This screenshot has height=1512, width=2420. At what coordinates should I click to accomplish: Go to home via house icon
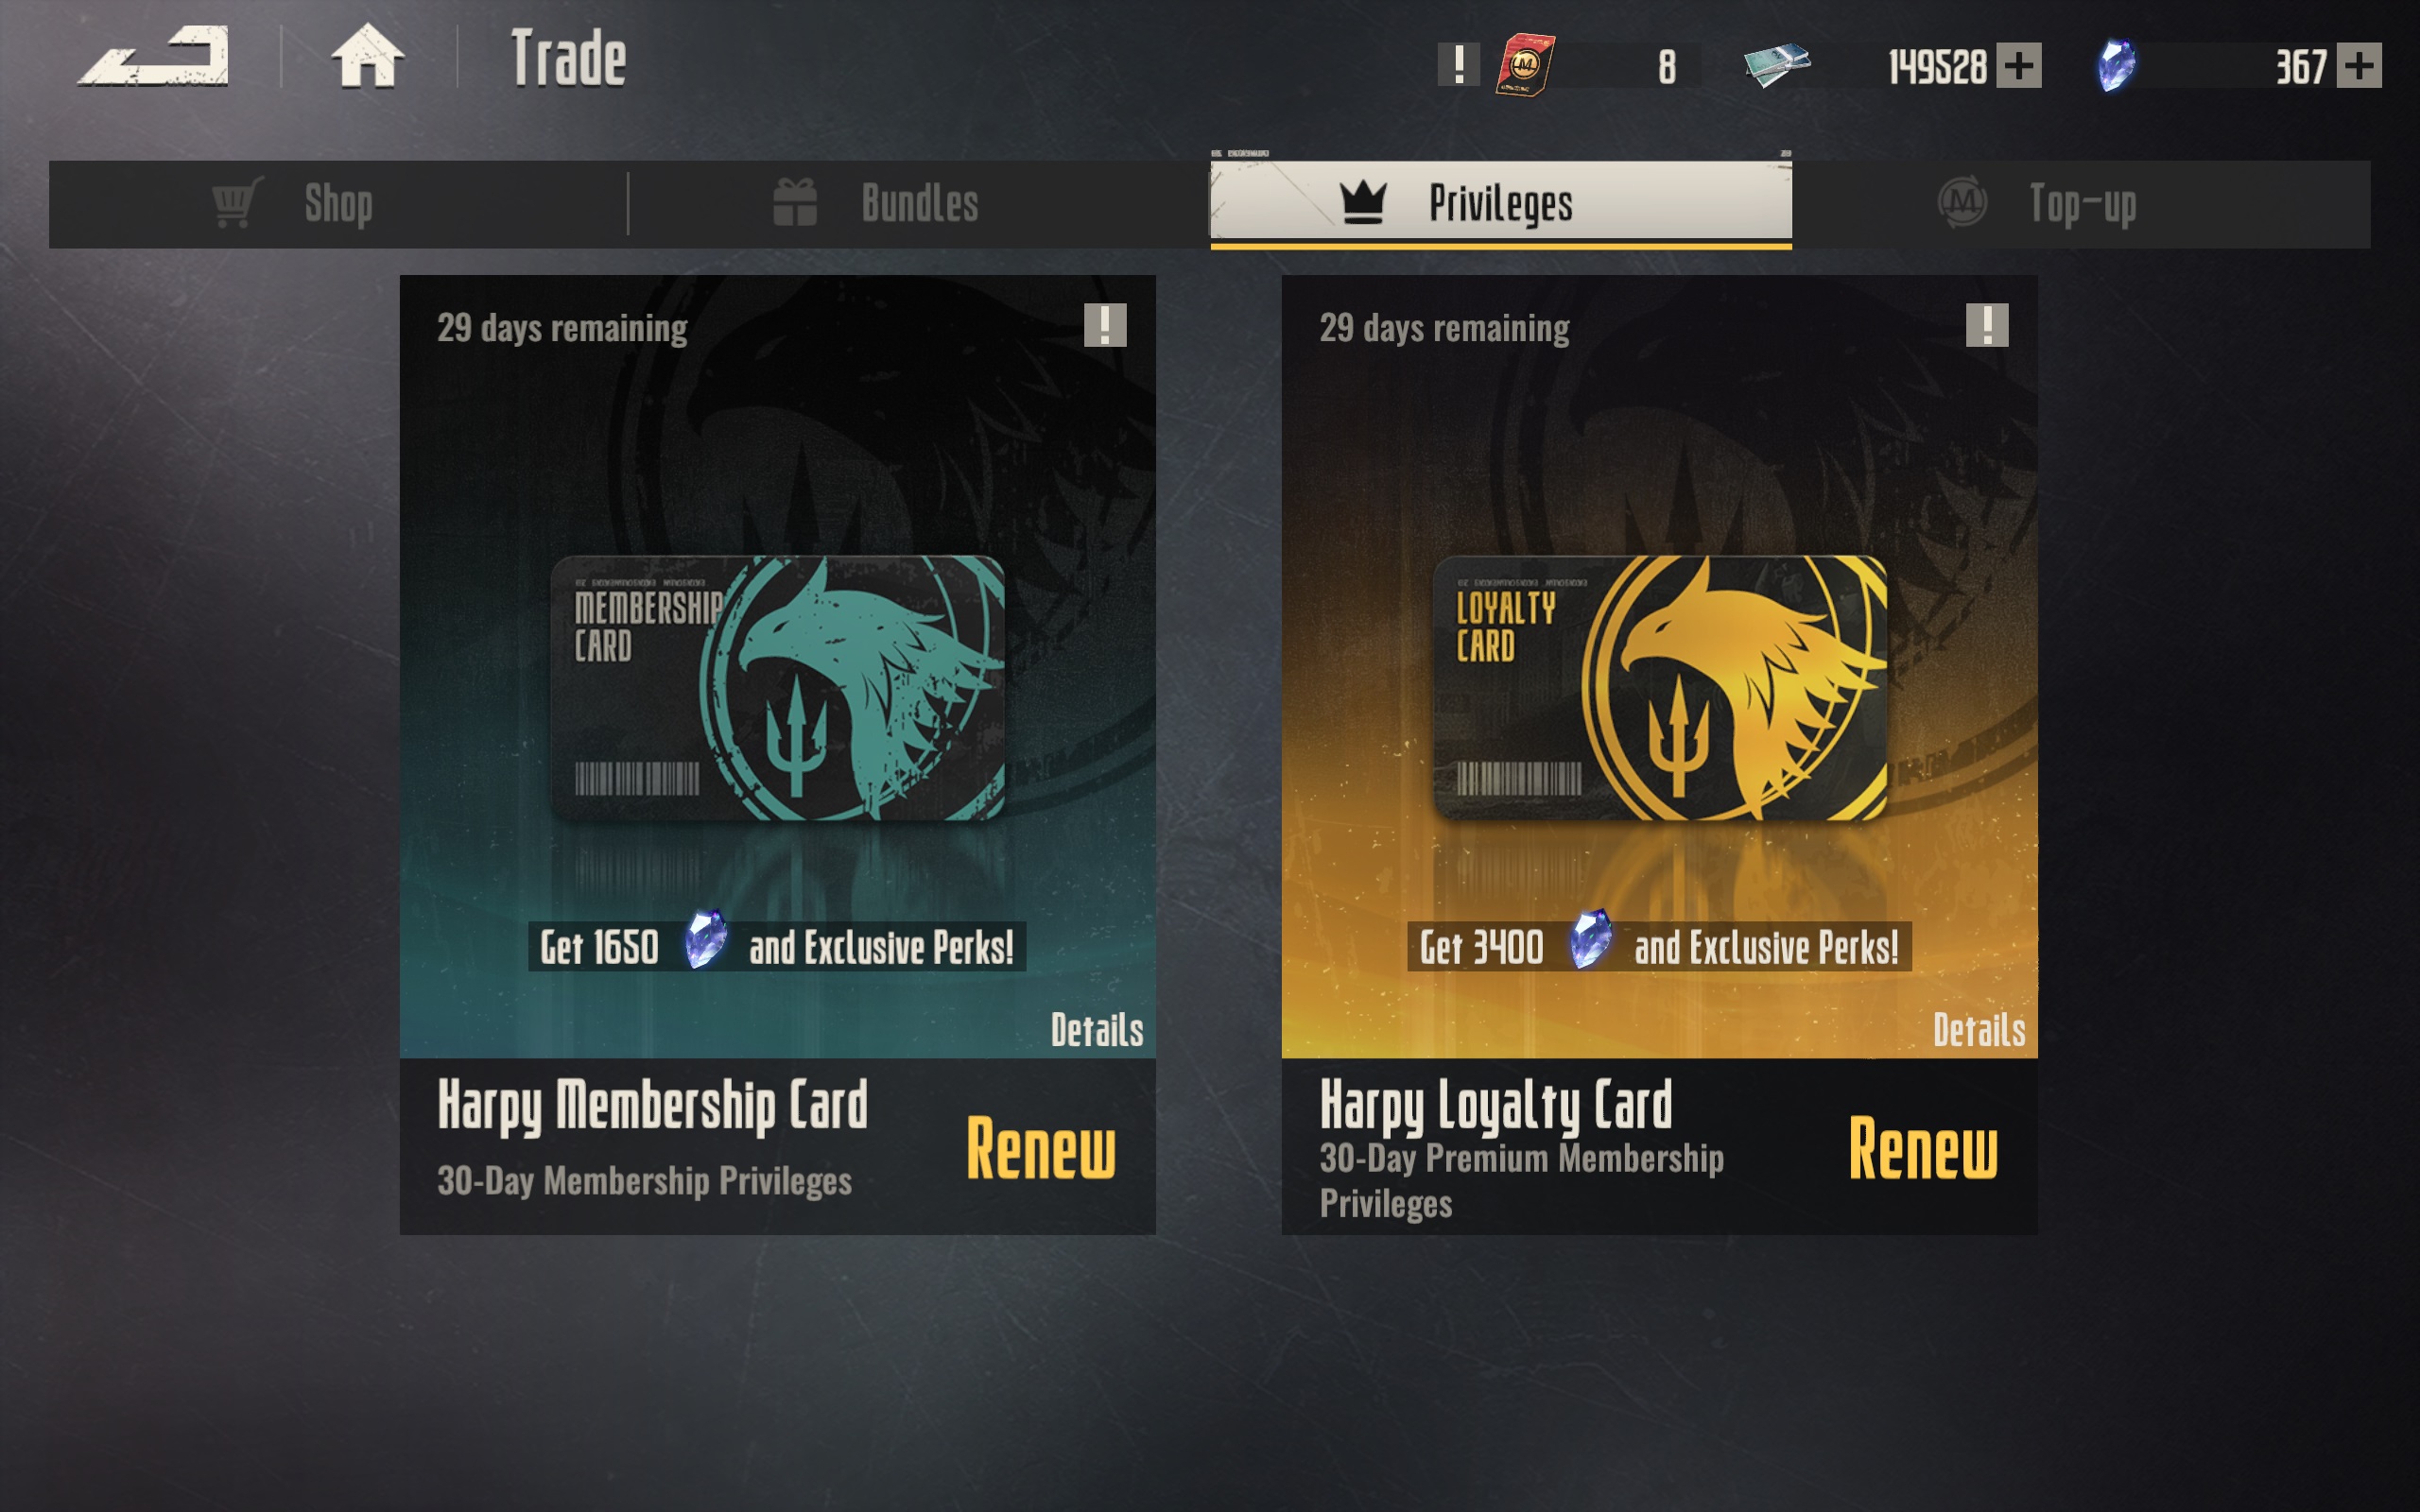tap(368, 56)
